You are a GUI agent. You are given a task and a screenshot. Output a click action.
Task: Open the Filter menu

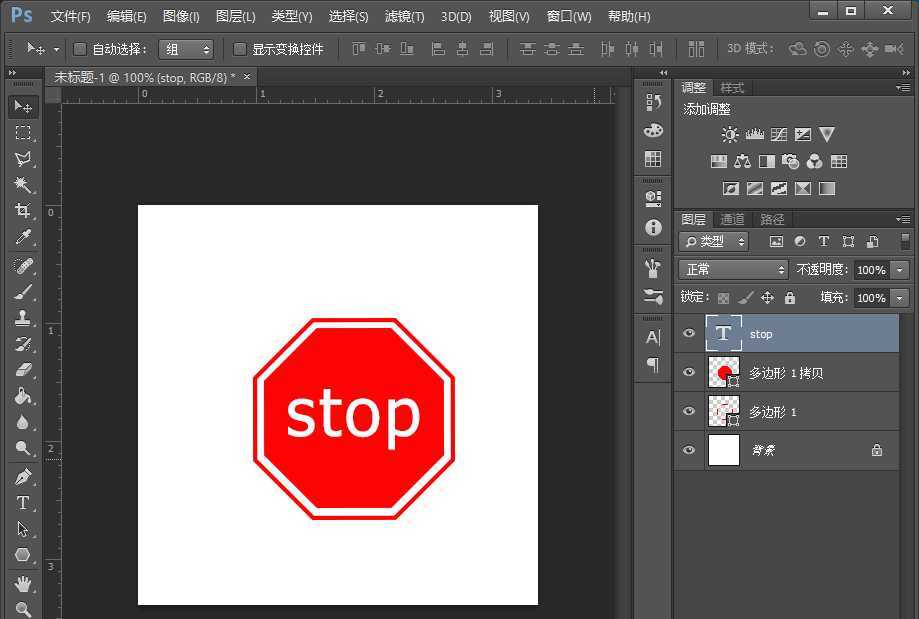pyautogui.click(x=404, y=17)
